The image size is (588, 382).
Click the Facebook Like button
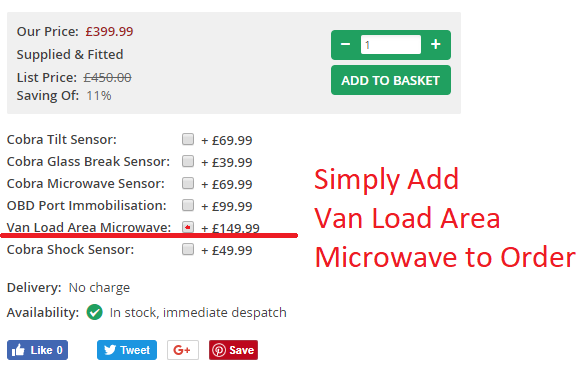coord(38,350)
